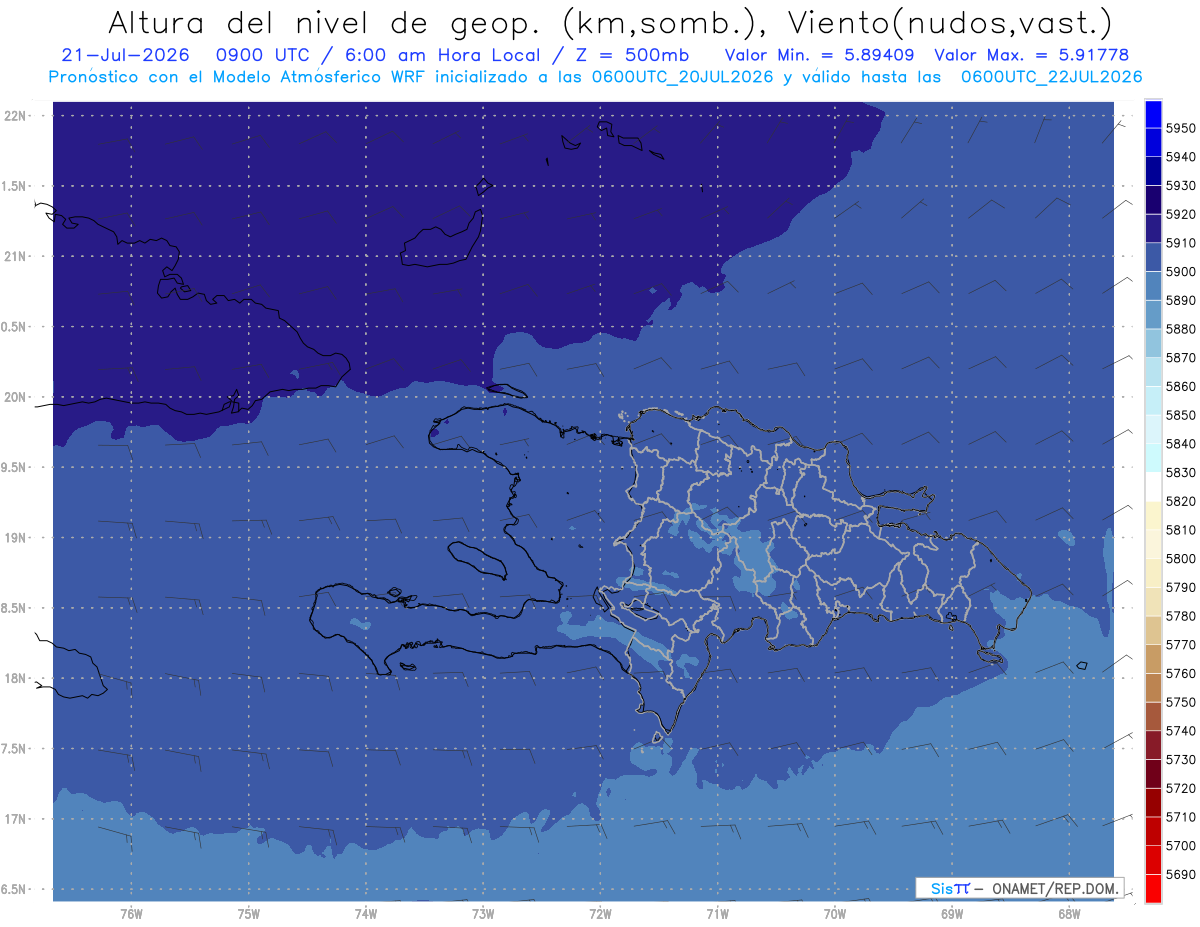Click the 69W longitude axis label

click(x=951, y=913)
